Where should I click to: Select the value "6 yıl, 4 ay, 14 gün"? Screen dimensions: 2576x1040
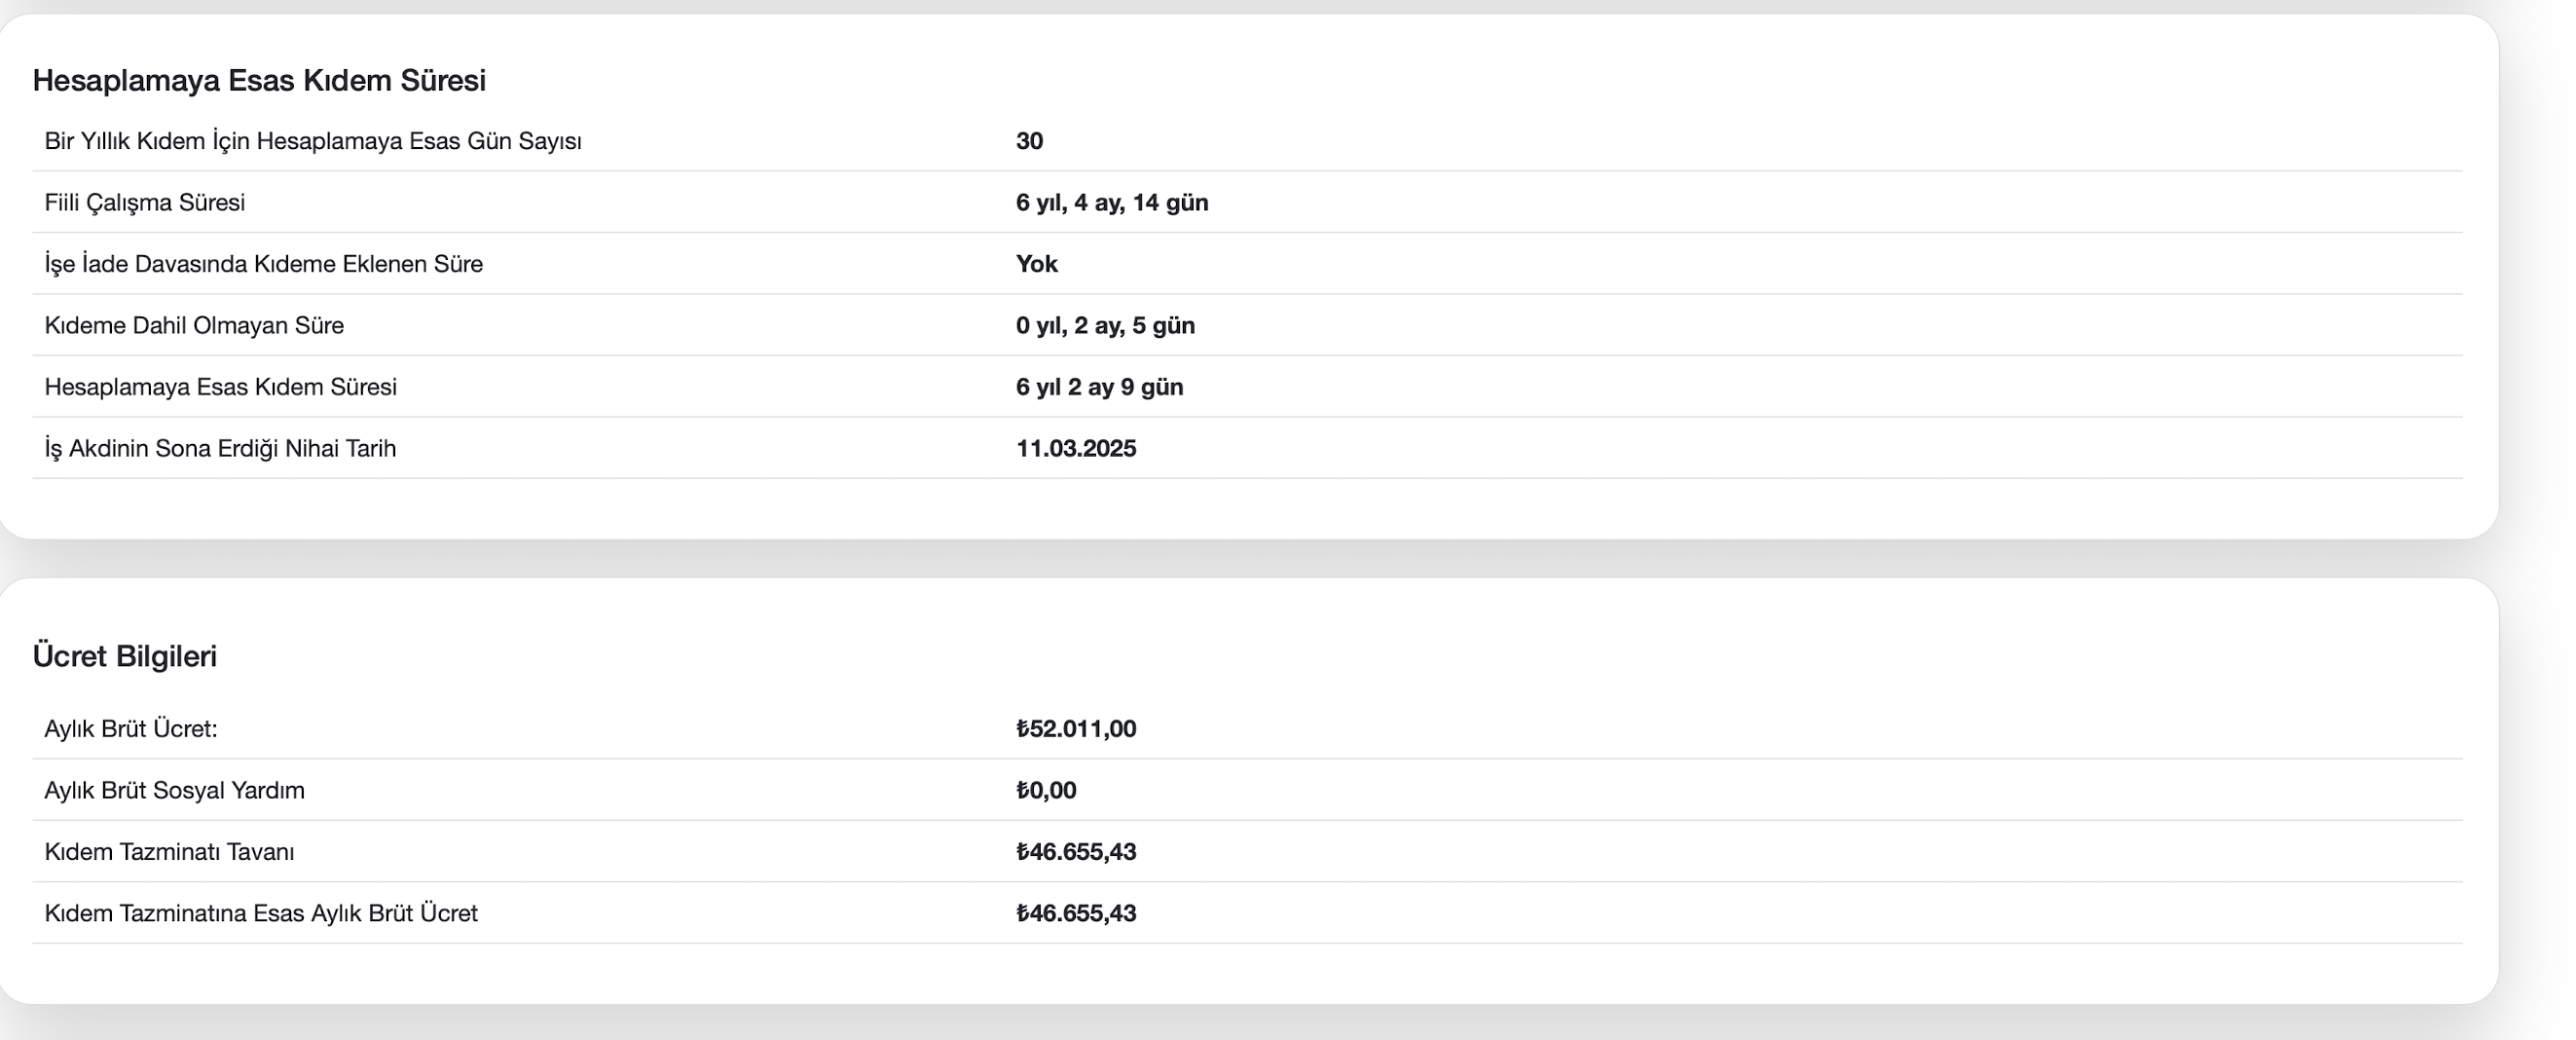point(1112,202)
